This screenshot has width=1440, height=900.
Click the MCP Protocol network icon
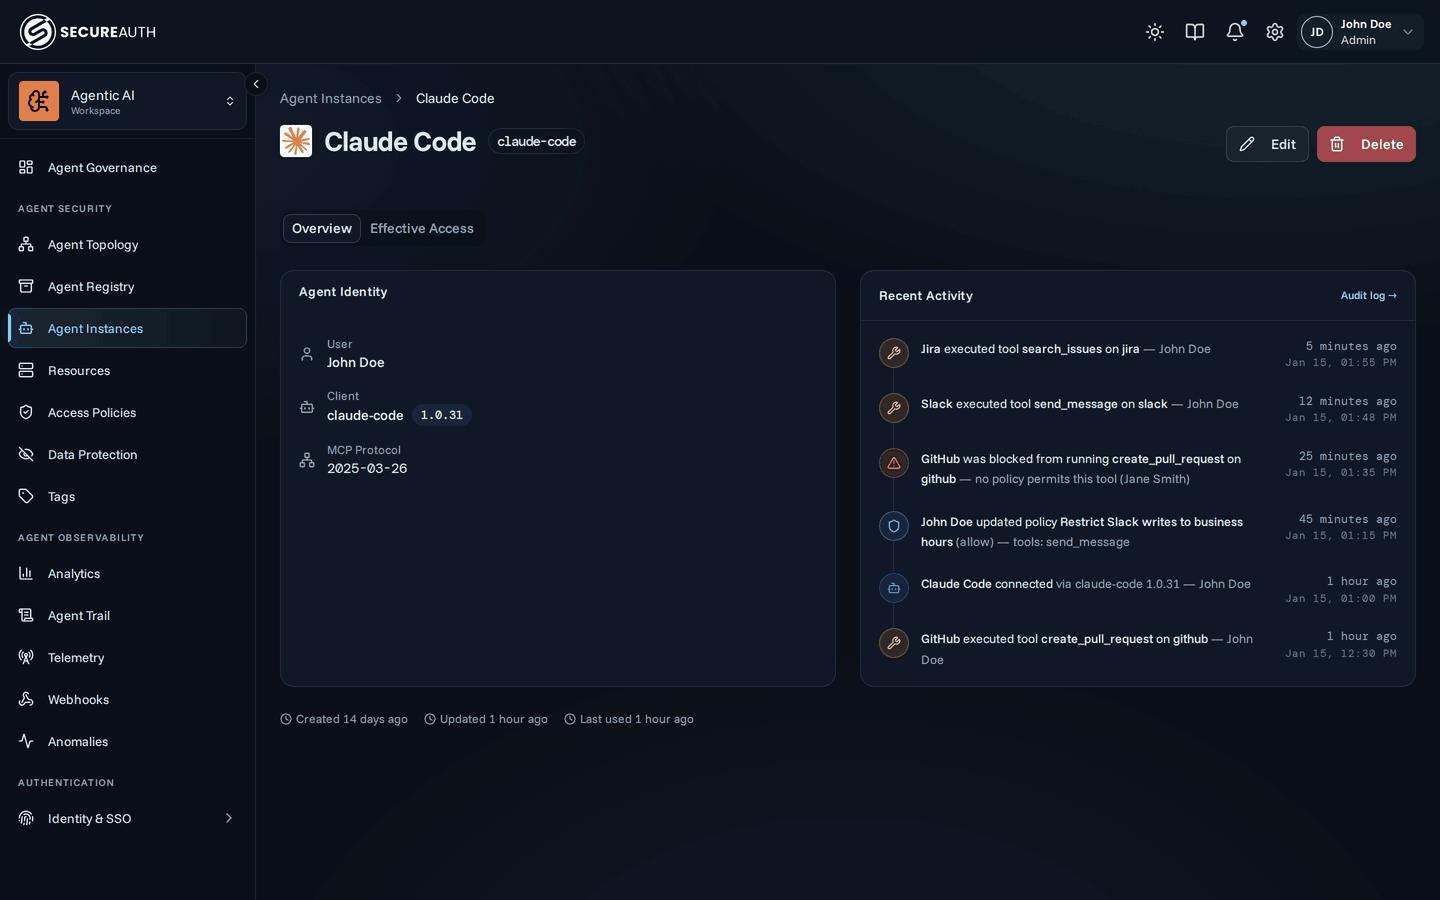point(307,460)
